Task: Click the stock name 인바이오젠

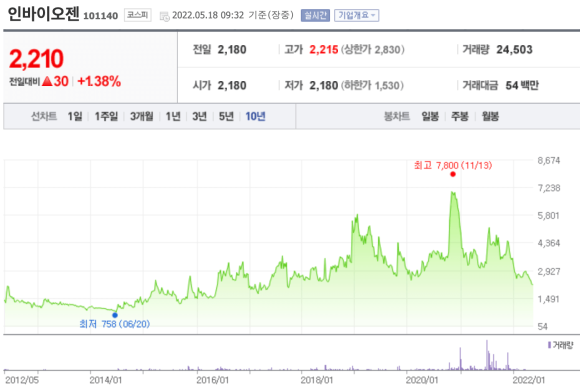Action: pyautogui.click(x=43, y=14)
